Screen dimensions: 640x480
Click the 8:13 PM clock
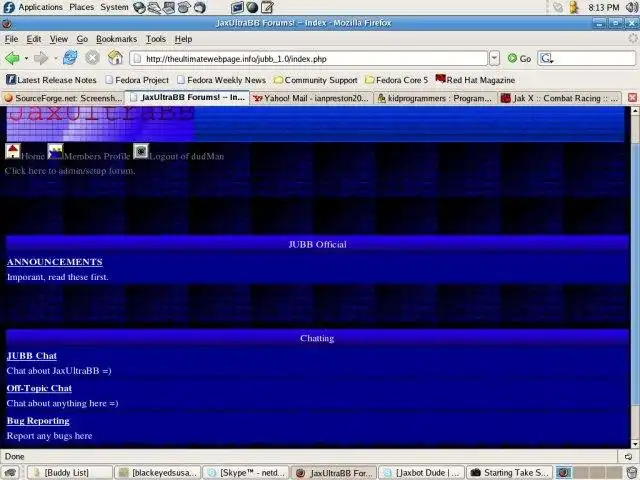pyautogui.click(x=603, y=7)
